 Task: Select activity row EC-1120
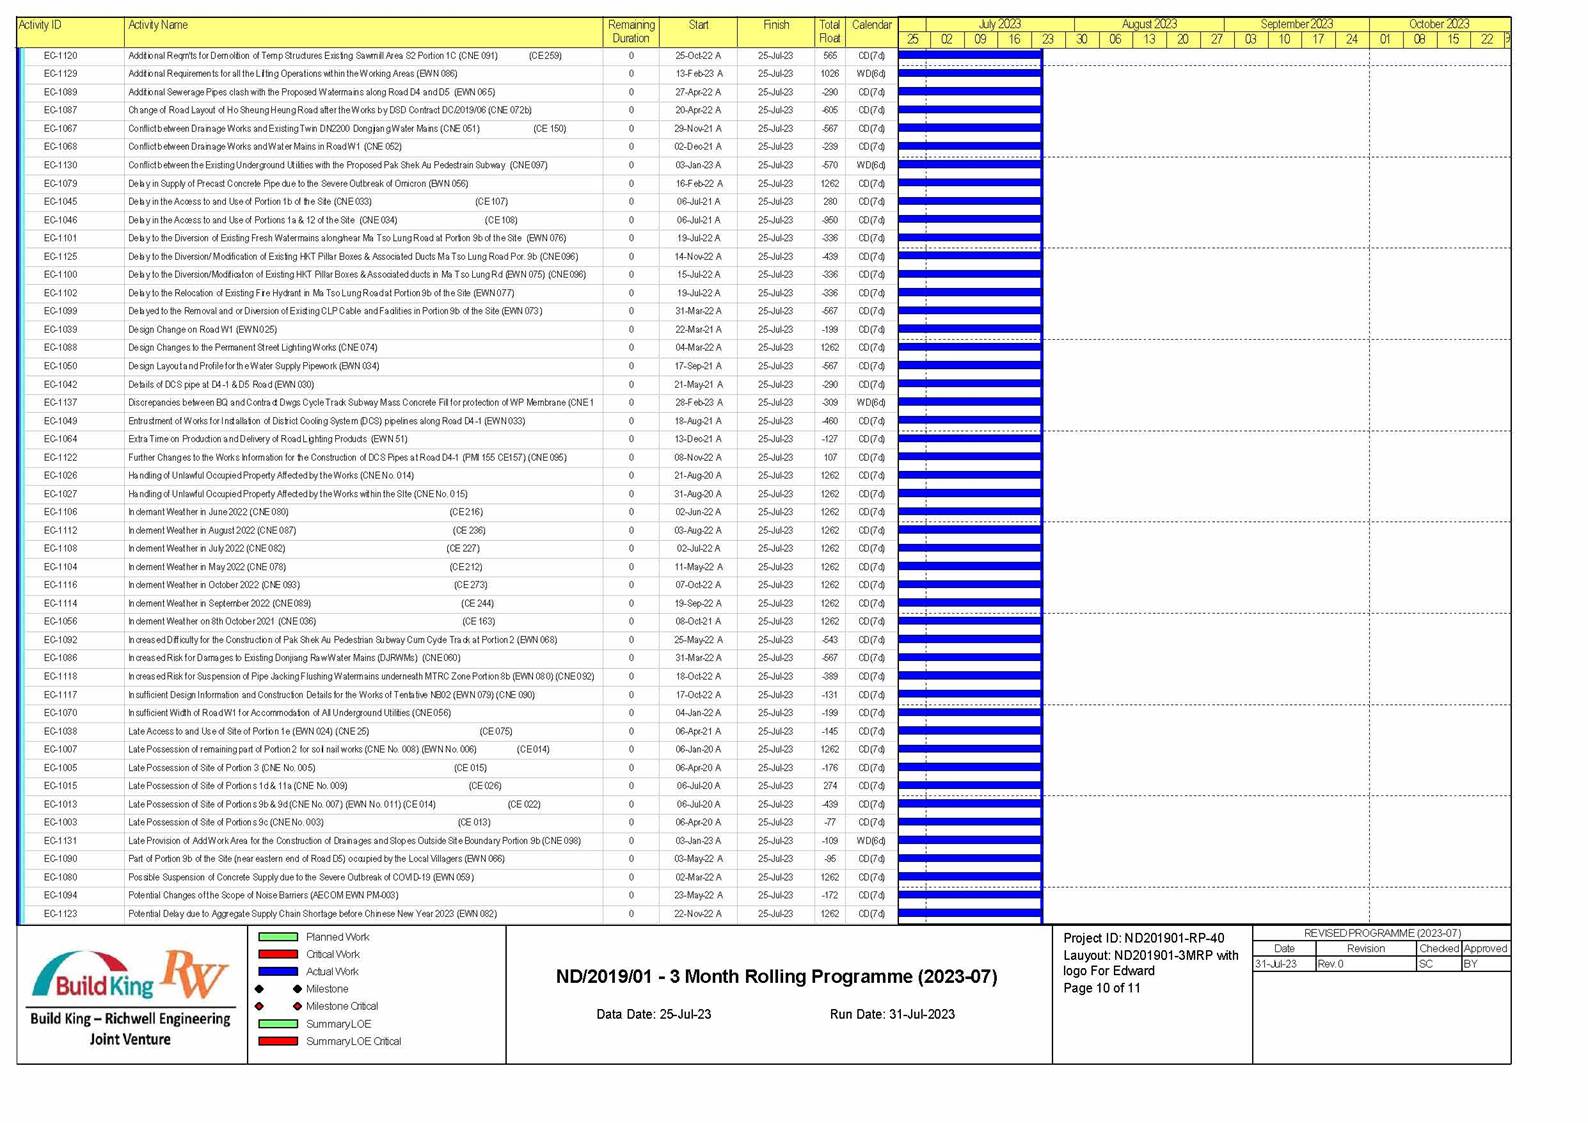(312, 56)
